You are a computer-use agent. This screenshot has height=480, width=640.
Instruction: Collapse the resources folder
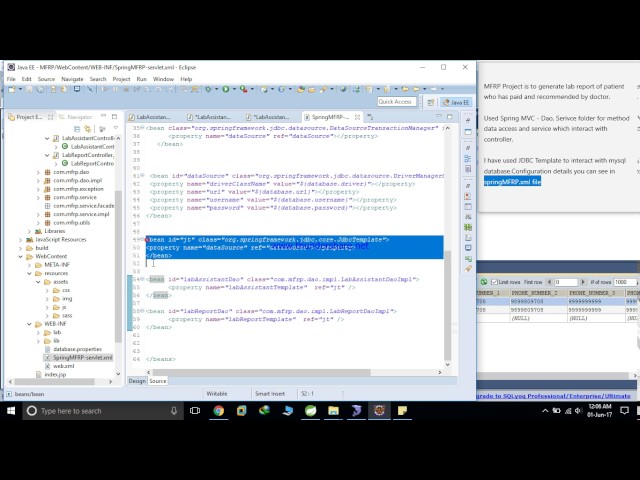point(29,273)
